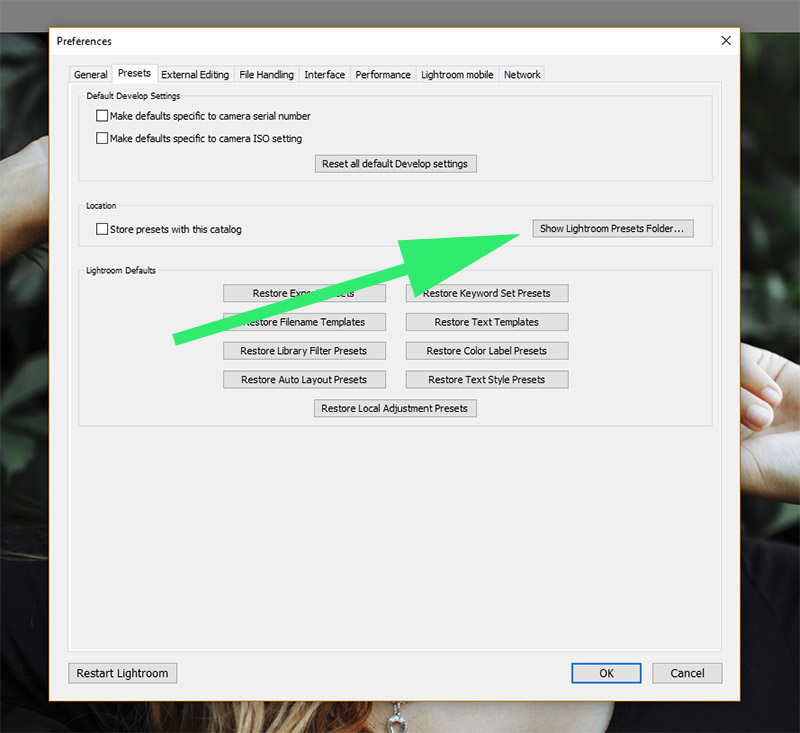Switch to the Interface tab
800x733 pixels.
coord(324,74)
